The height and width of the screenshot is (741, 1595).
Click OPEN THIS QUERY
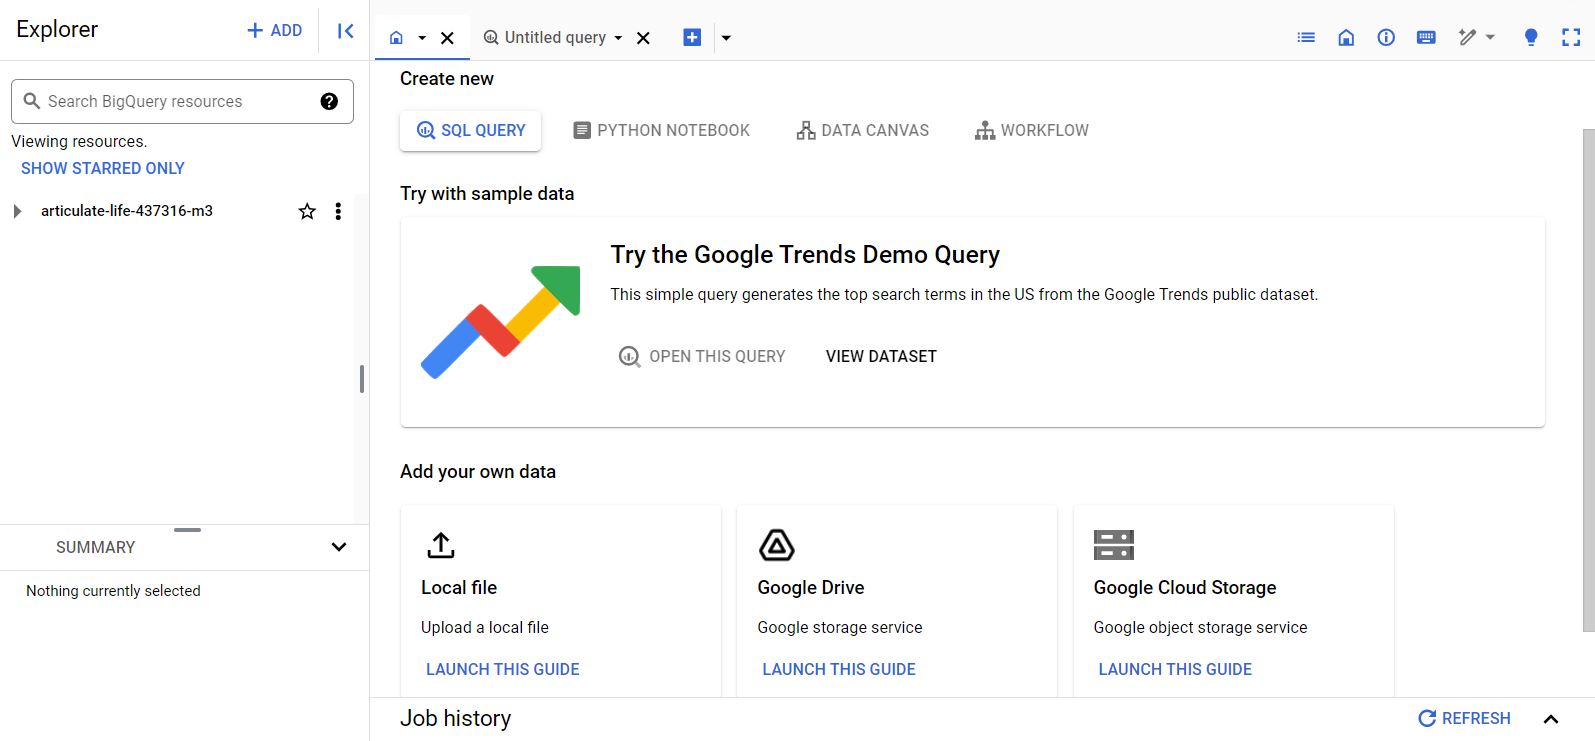point(702,357)
